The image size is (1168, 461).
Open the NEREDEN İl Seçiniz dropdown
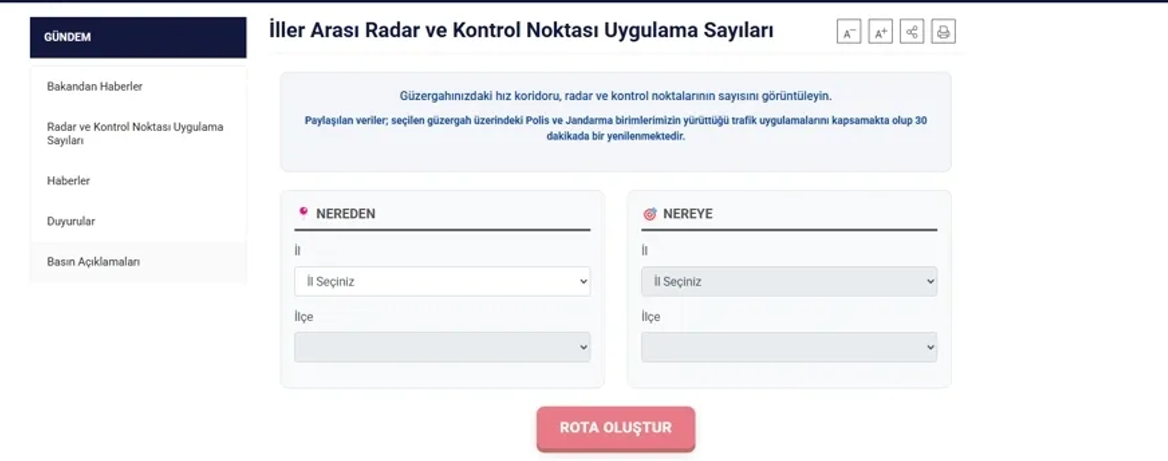(x=442, y=282)
